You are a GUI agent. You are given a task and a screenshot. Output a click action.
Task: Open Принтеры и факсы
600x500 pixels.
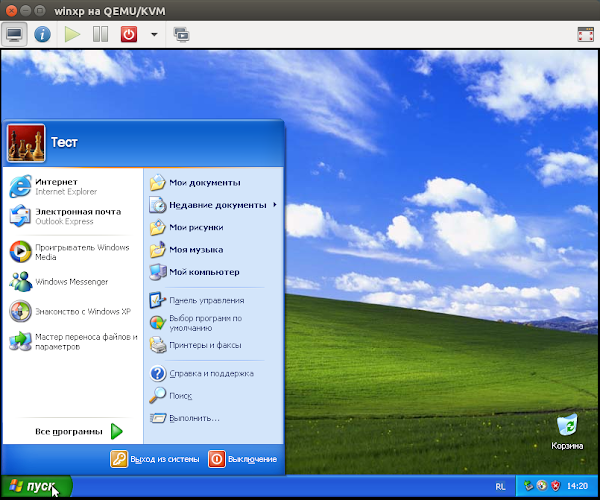click(214, 345)
